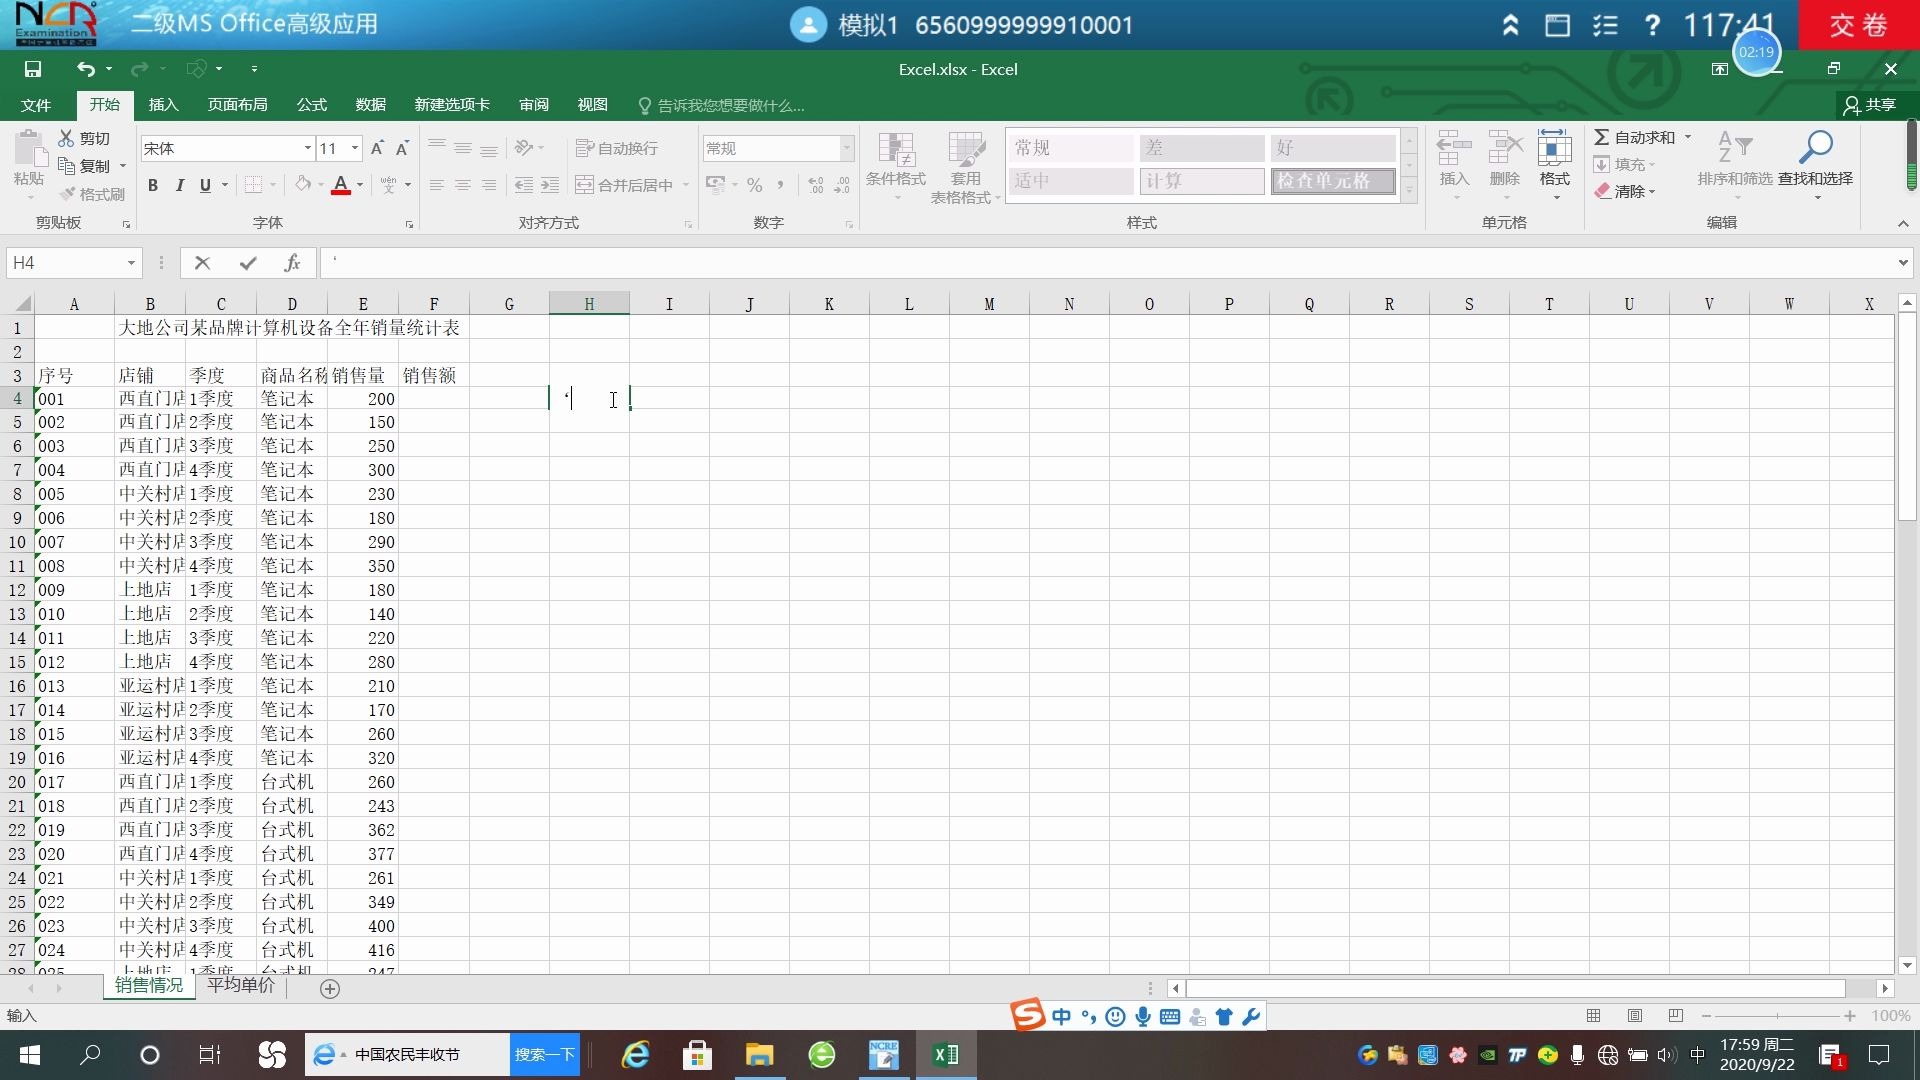Toggle Italic formatting
Viewport: 1920px width, 1080px height.
(x=180, y=185)
